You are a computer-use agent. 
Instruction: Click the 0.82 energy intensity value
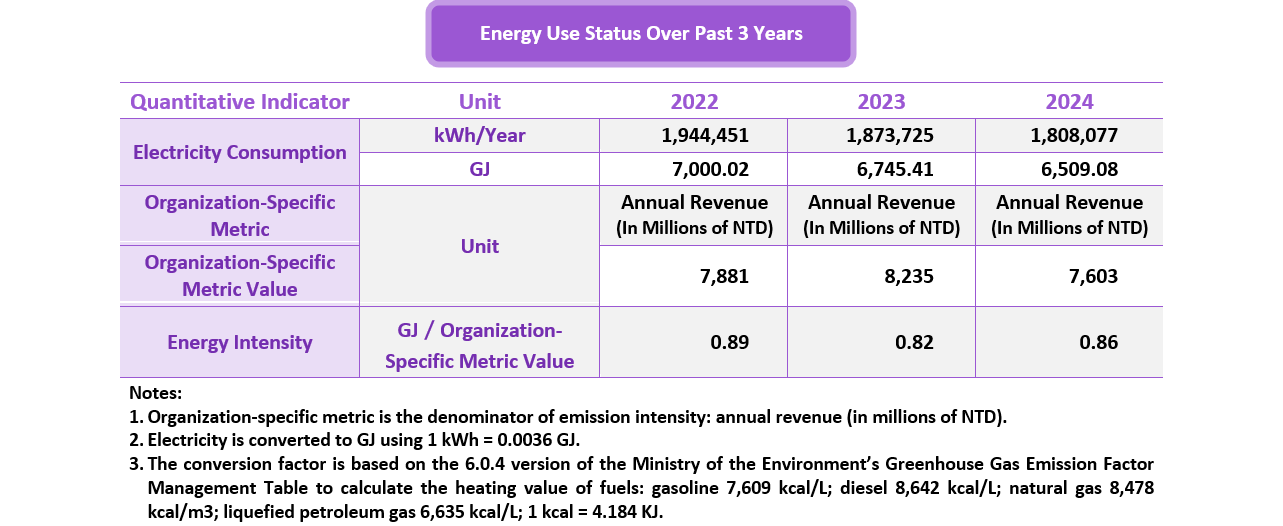click(914, 343)
